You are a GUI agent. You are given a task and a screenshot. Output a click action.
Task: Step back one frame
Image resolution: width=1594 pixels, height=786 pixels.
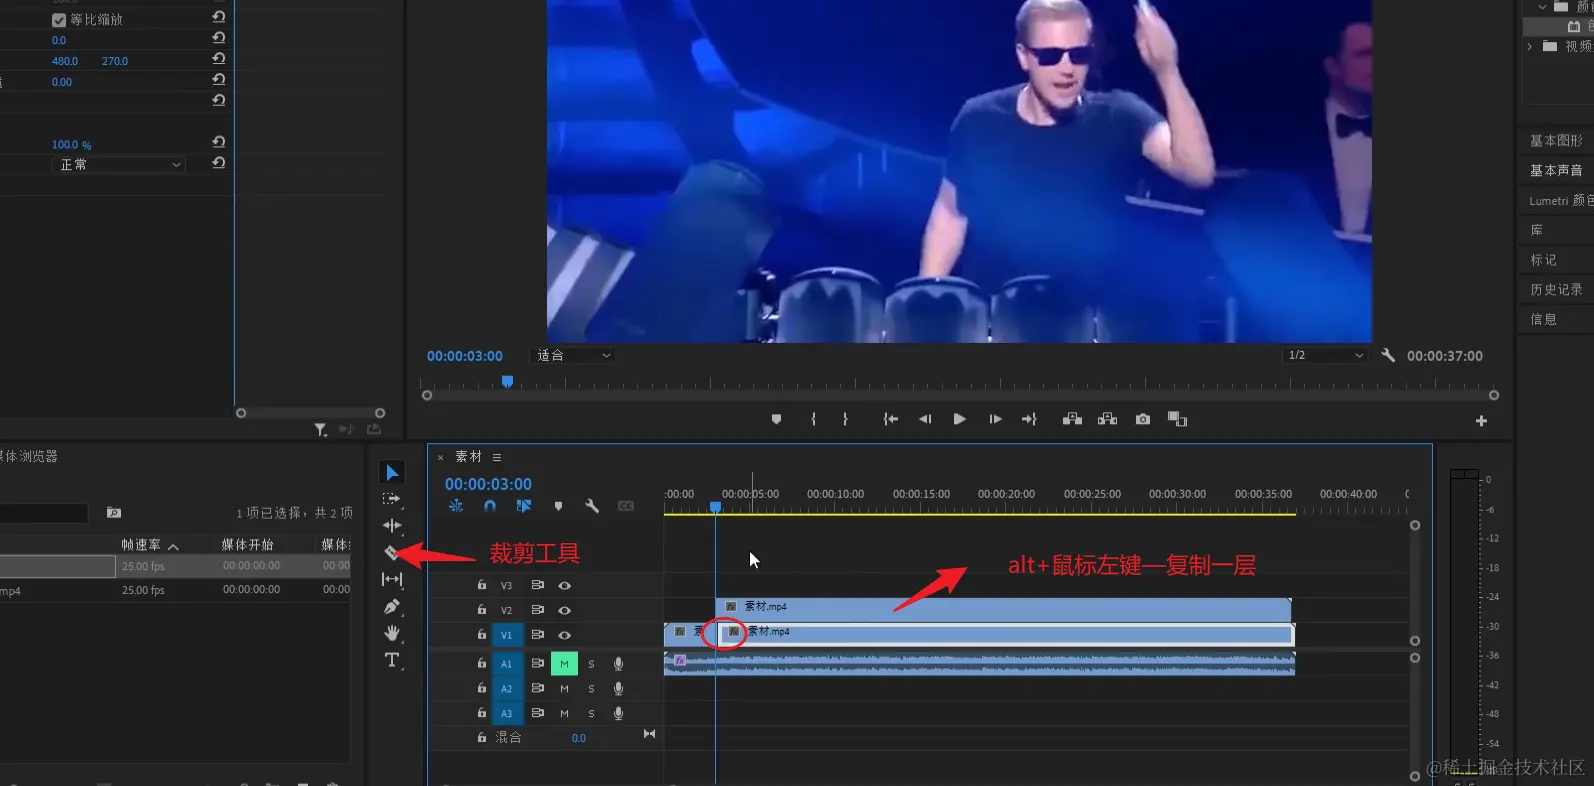point(925,419)
